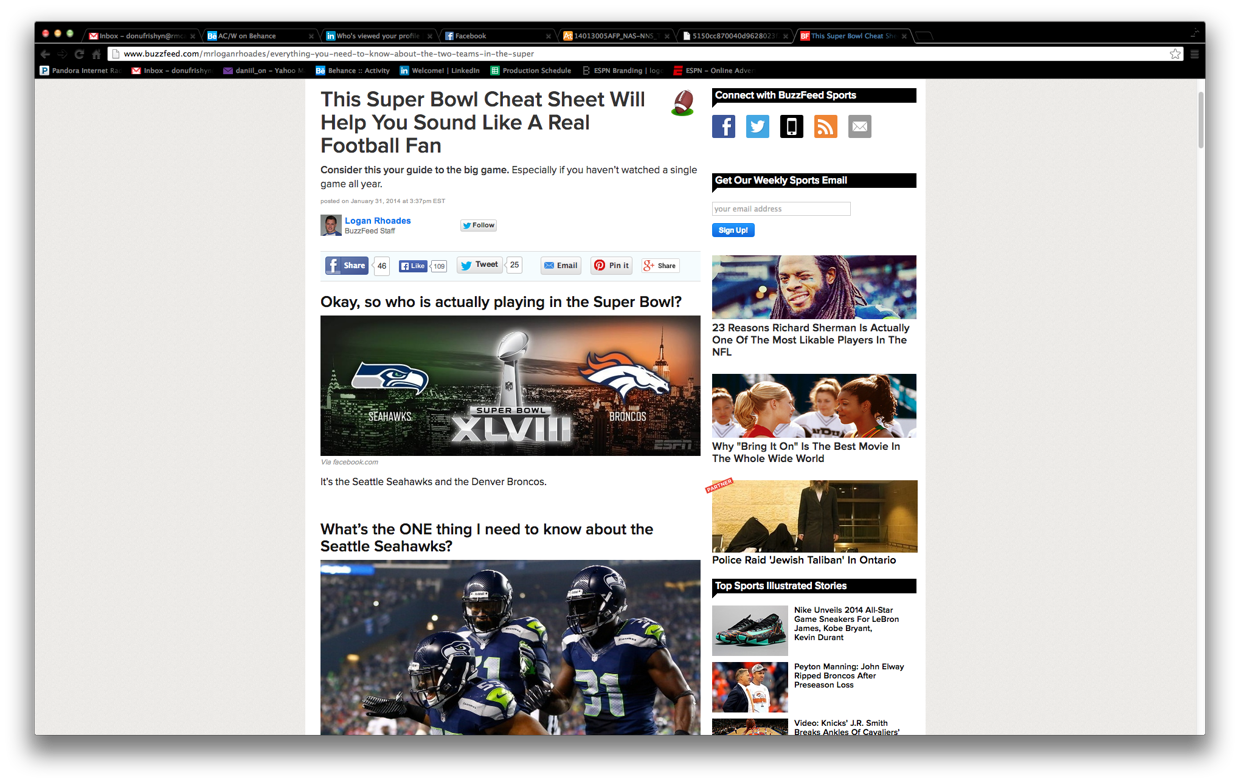Like the article with Facebook Like
Screen dimensions: 1240x783
[x=413, y=266]
